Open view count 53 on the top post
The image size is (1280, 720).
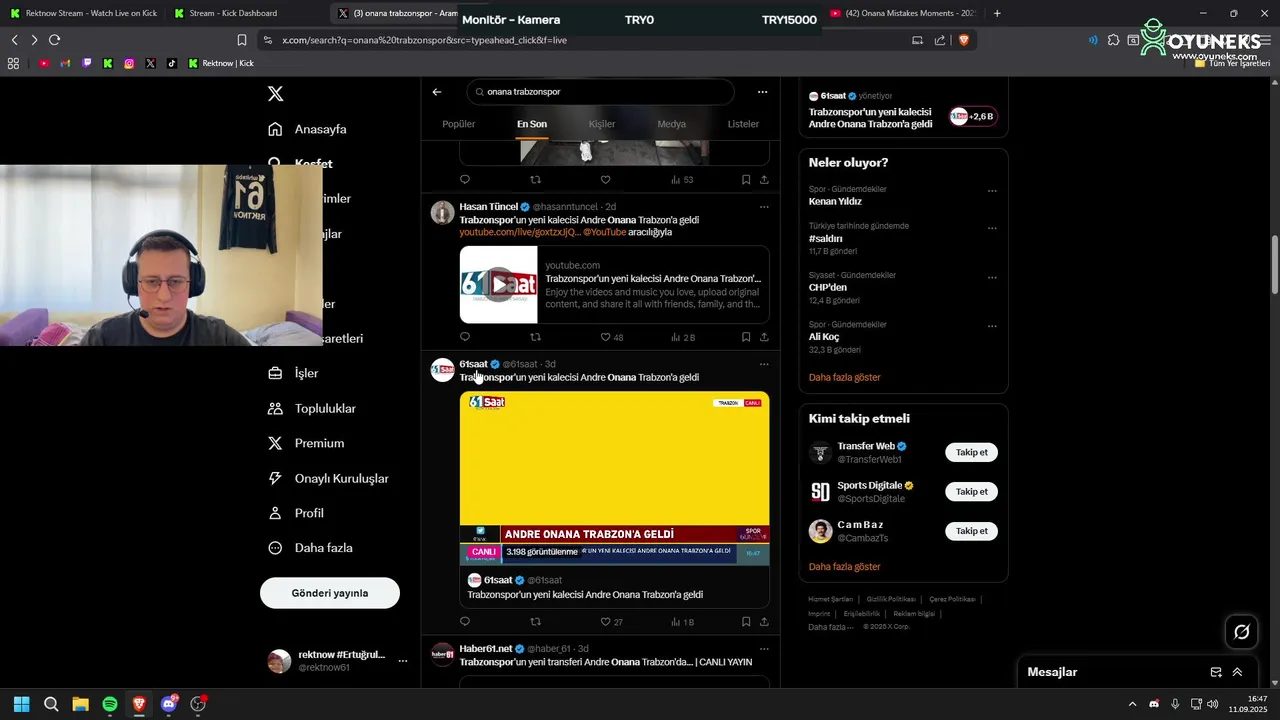click(x=682, y=180)
